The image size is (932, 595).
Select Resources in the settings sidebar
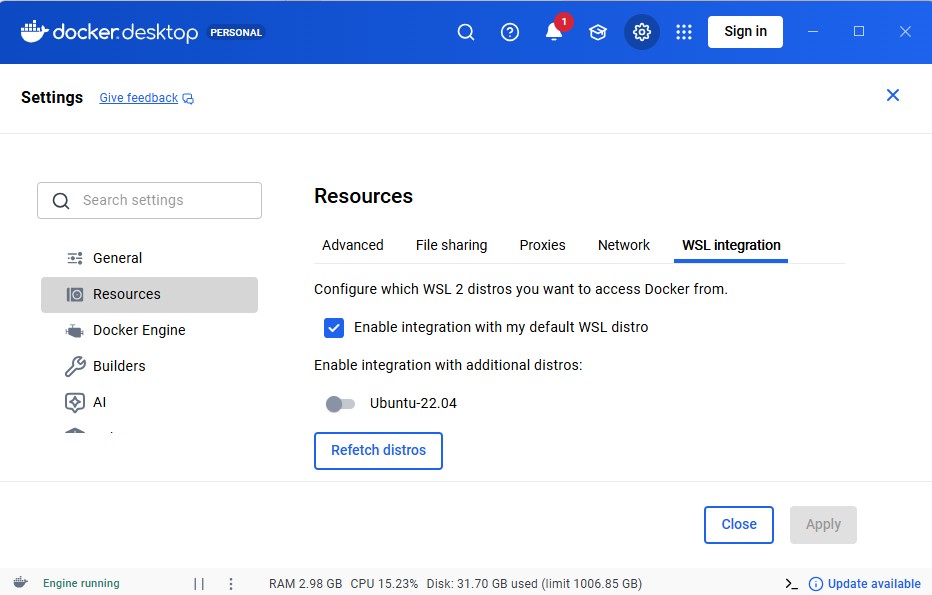point(149,294)
